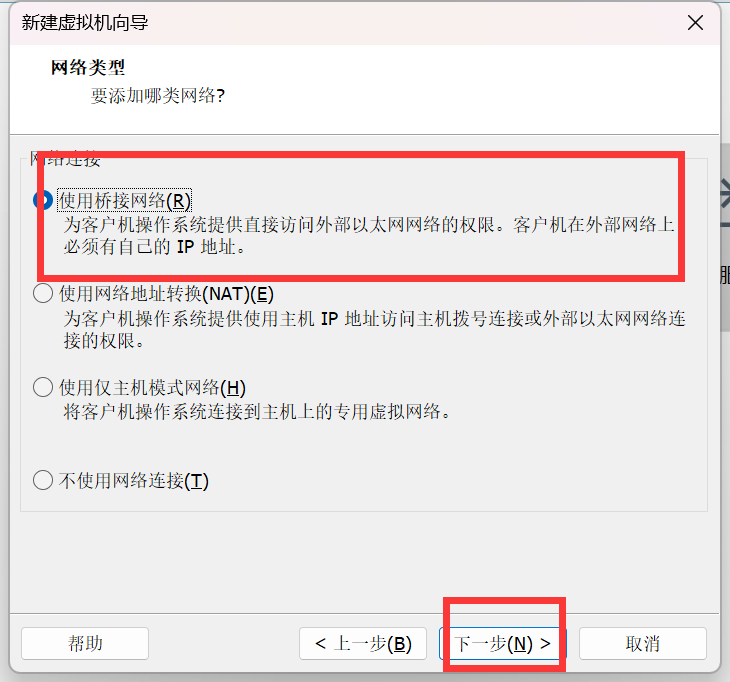Click the 不使用网络连接(T) label text
730x682 pixels.
[134, 480]
